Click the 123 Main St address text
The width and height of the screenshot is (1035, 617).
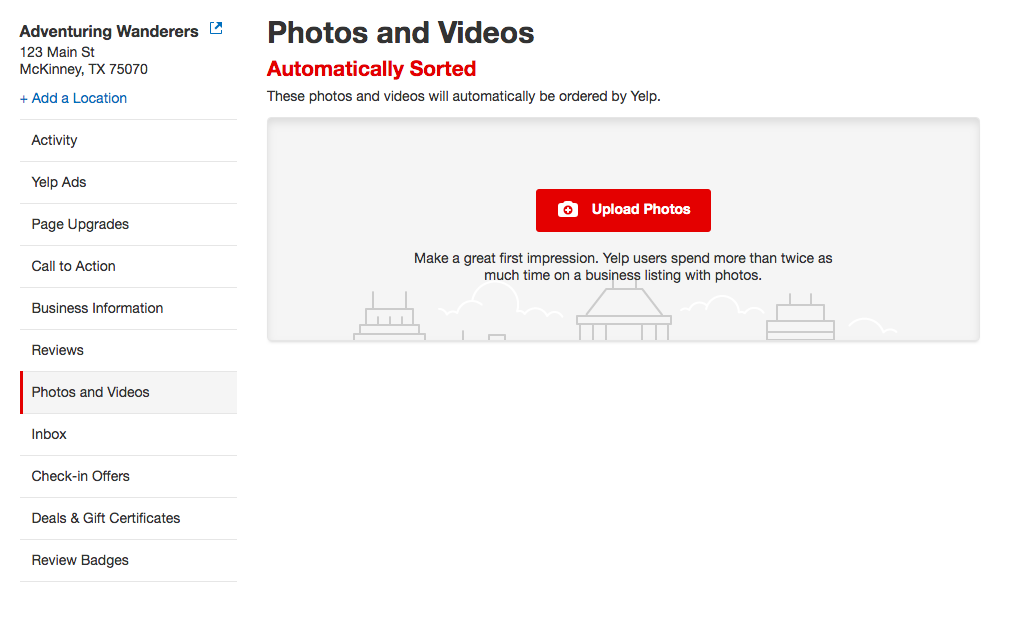point(57,52)
